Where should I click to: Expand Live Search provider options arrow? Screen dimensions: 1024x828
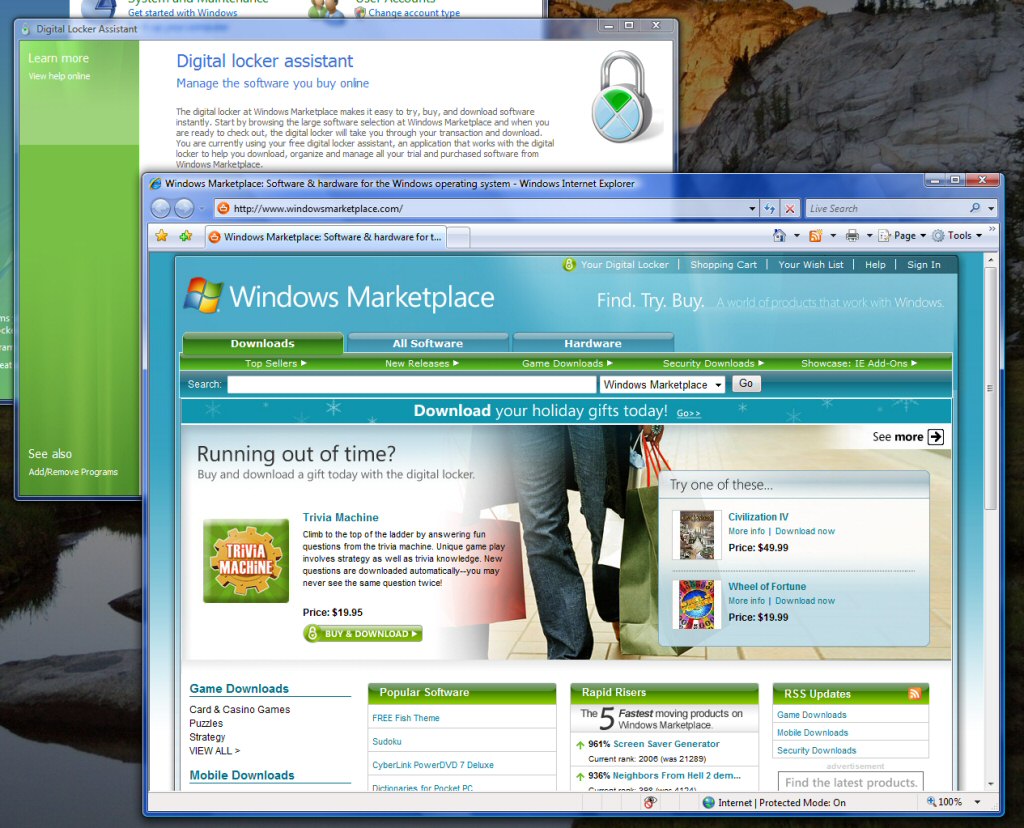[991, 209]
